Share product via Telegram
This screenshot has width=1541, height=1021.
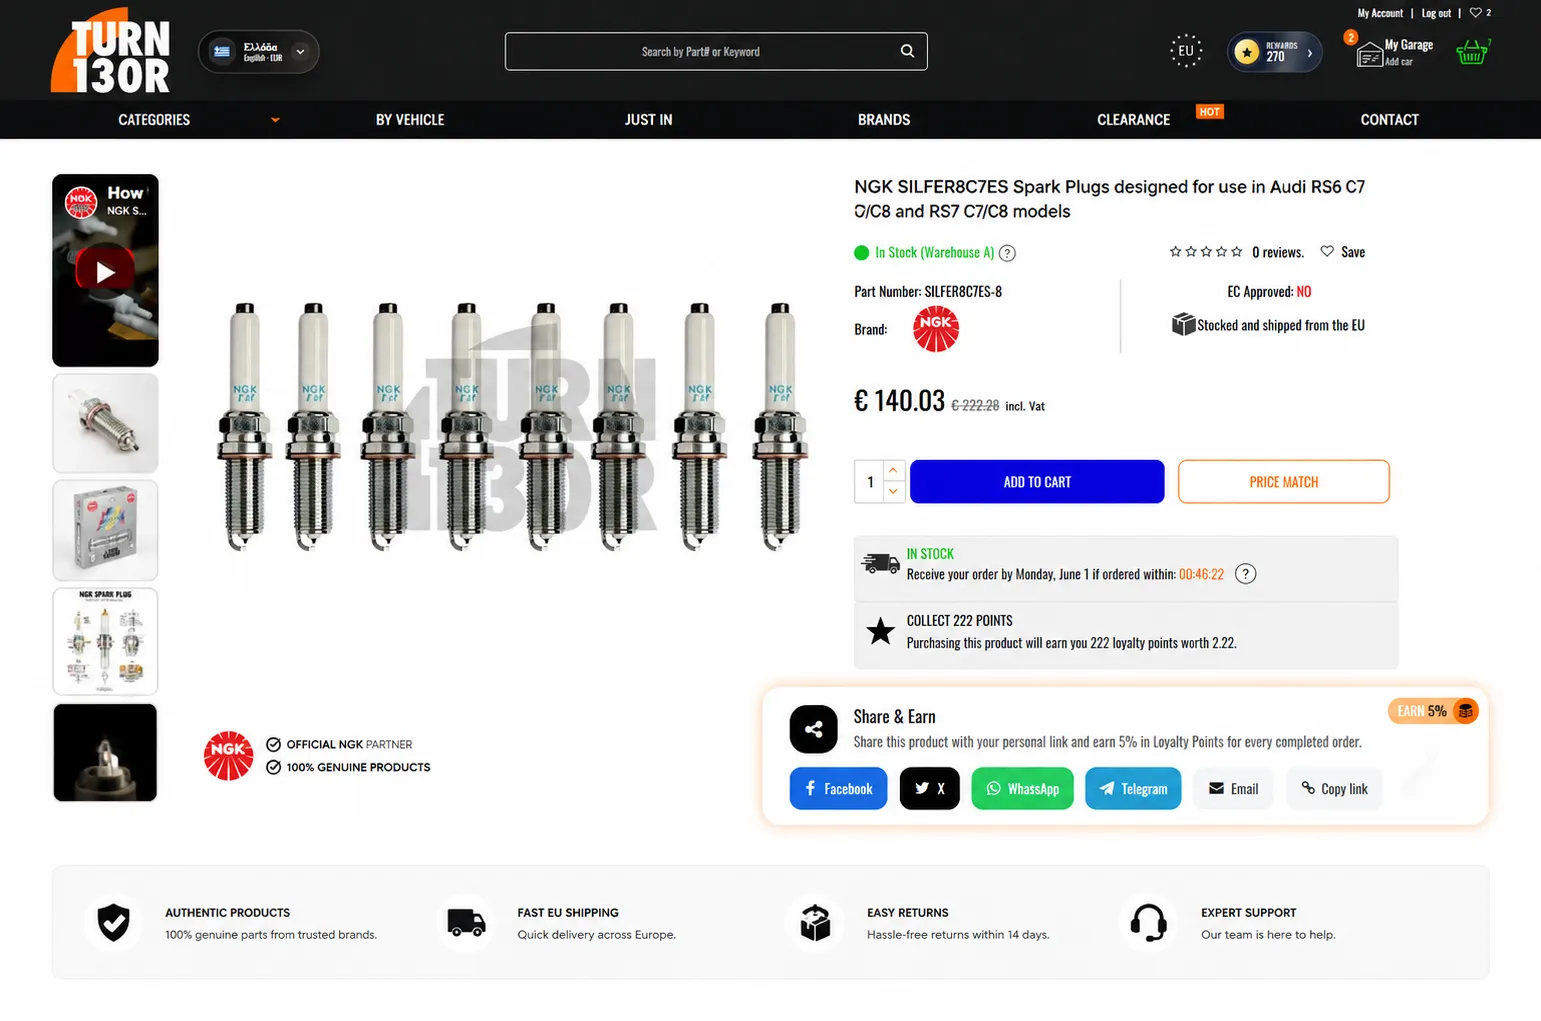click(x=1133, y=788)
